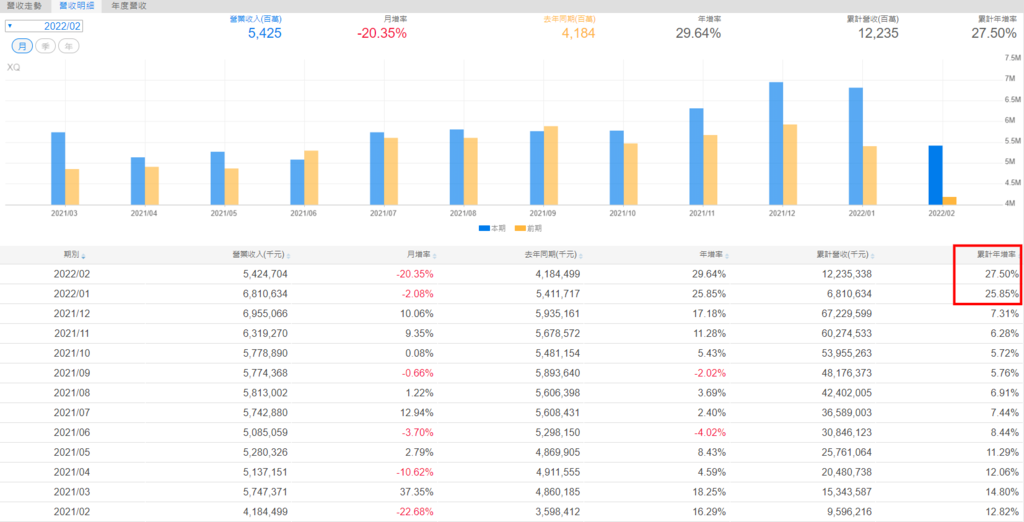Click revenue cell 6,319,270
Screen dimensions: 1024x522
264,334
